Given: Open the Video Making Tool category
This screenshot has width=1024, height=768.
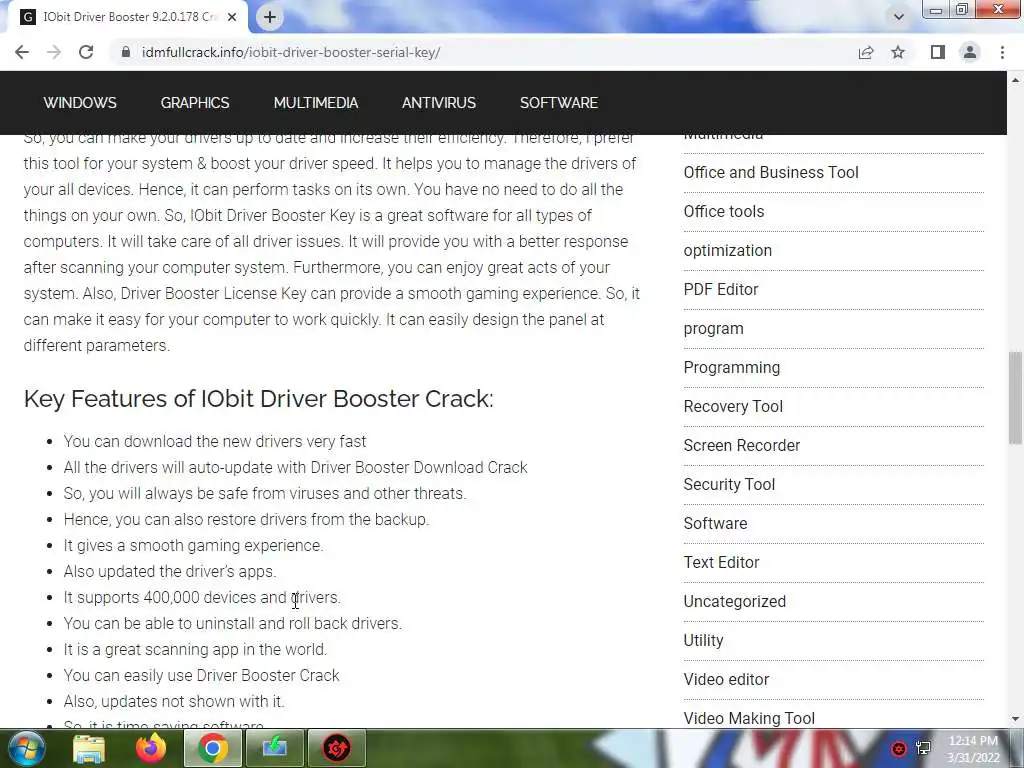Looking at the screenshot, I should [749, 718].
